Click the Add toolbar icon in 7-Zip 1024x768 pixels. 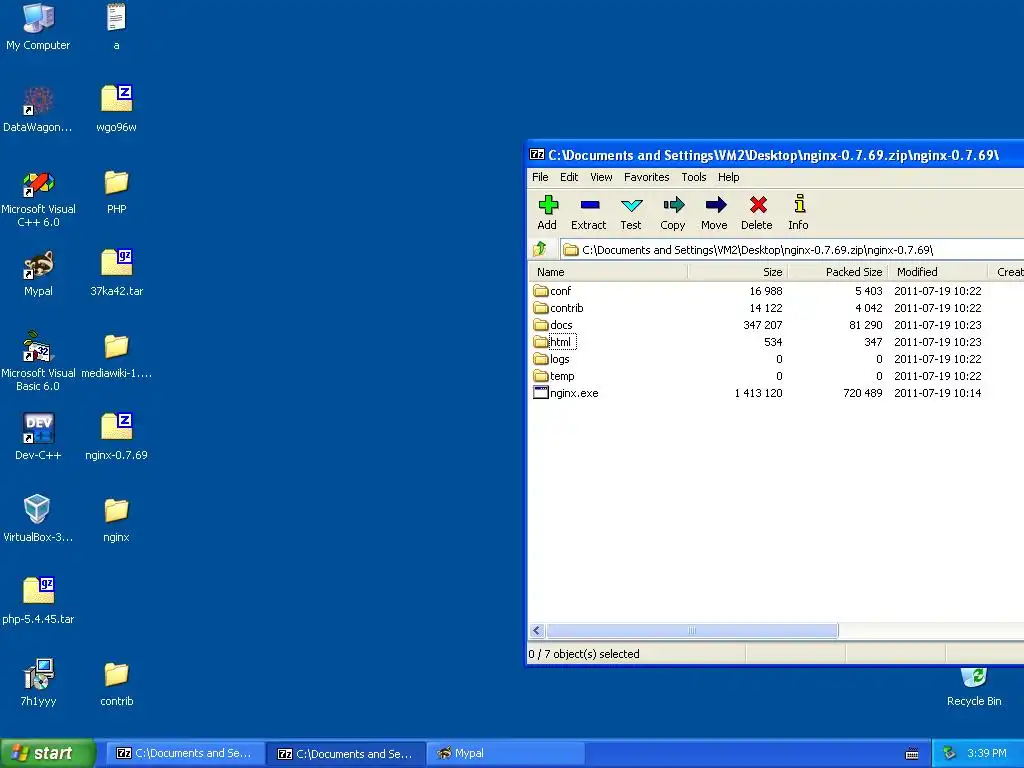547,212
